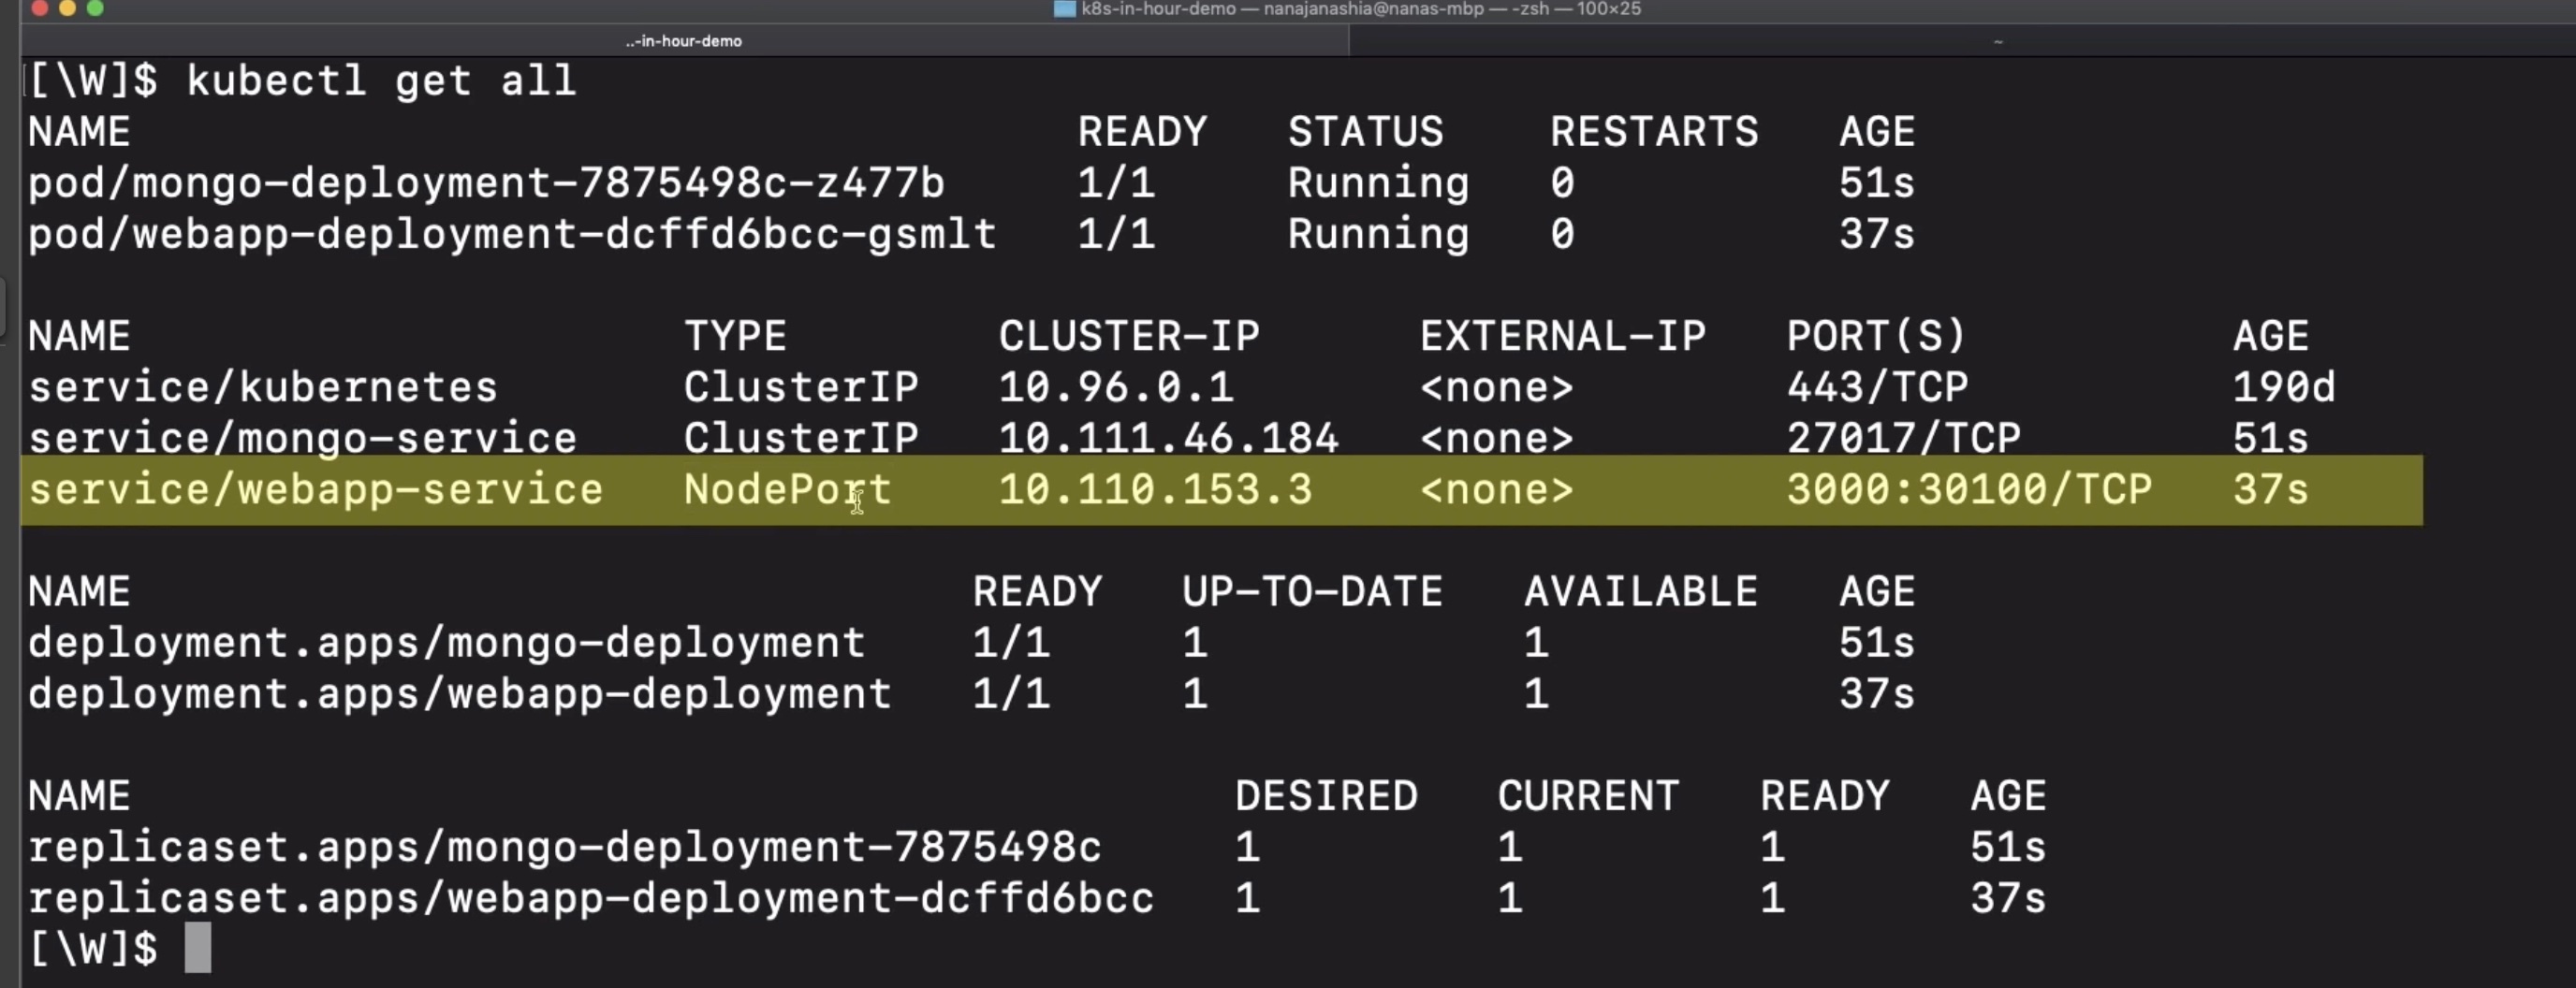Image resolution: width=2576 pixels, height=988 pixels.
Task: Click the terminal cursor at the last prompt
Action: coord(198,947)
